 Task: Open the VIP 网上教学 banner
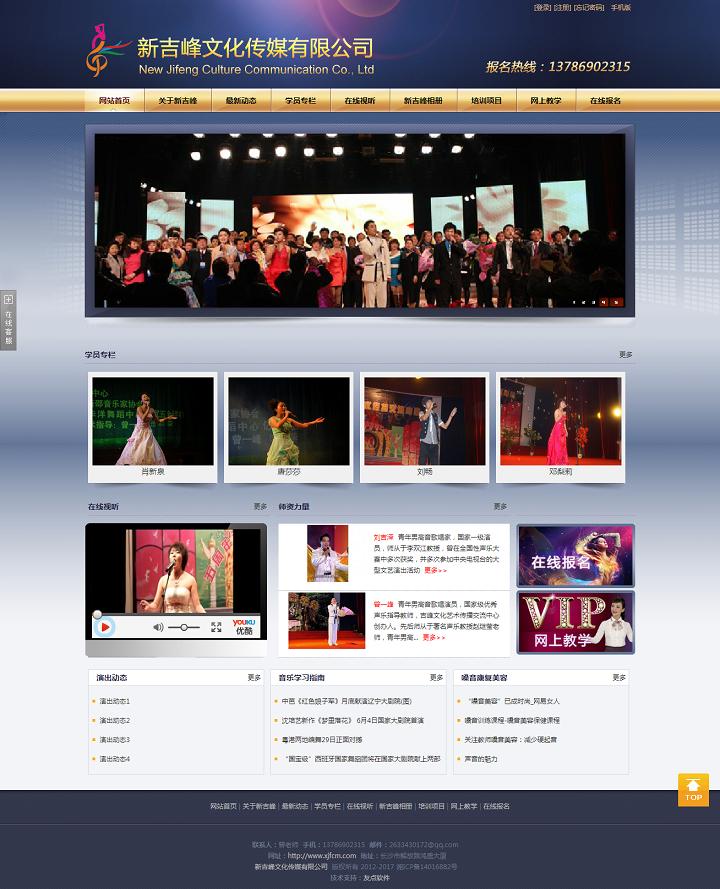[x=575, y=622]
